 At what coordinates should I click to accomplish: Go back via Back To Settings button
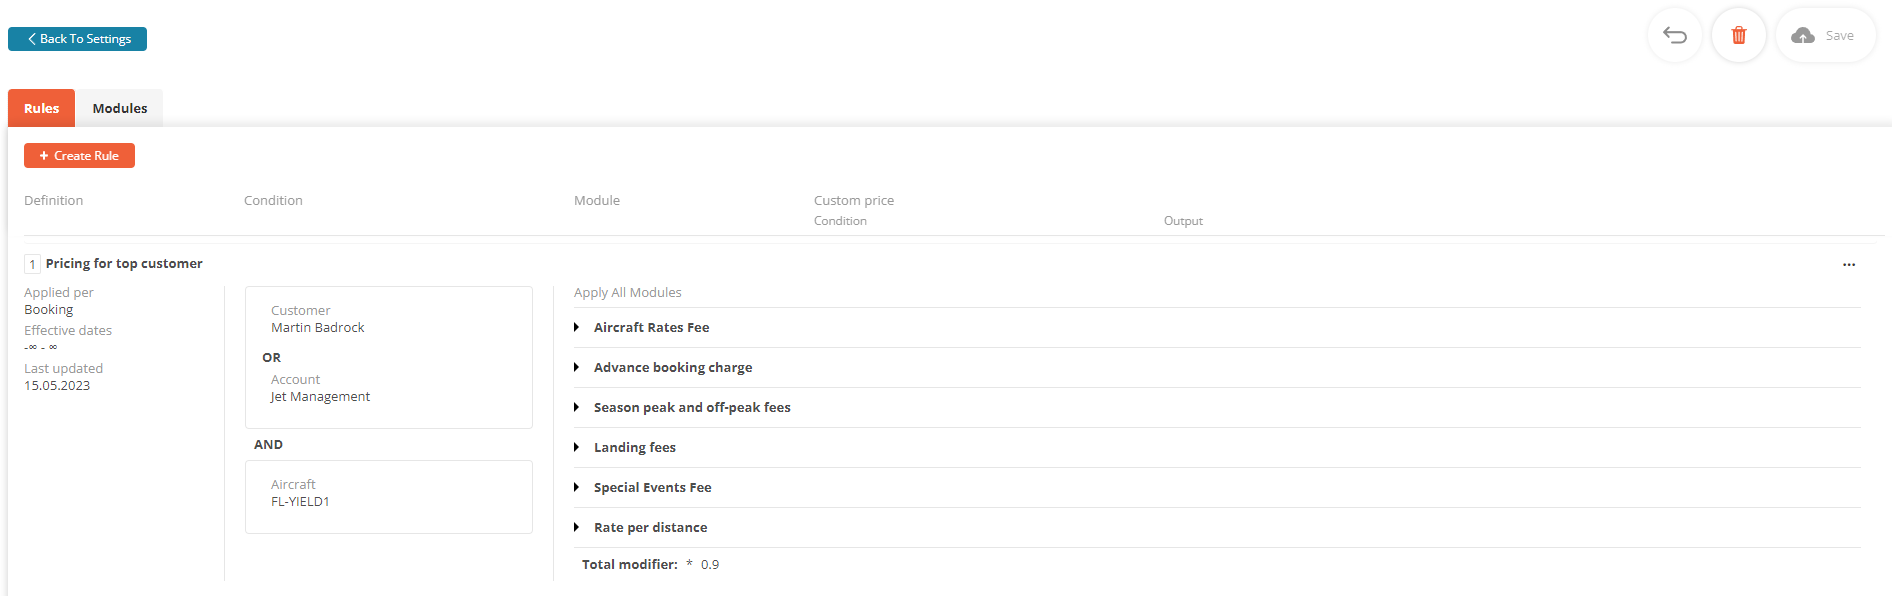77,39
